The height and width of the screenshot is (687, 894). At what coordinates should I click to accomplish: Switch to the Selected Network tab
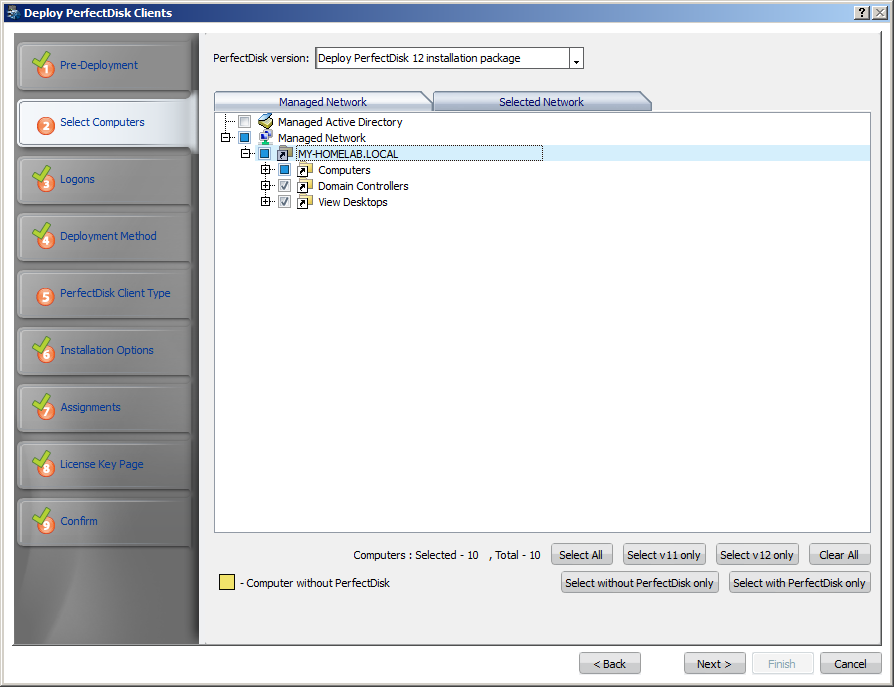coord(541,102)
